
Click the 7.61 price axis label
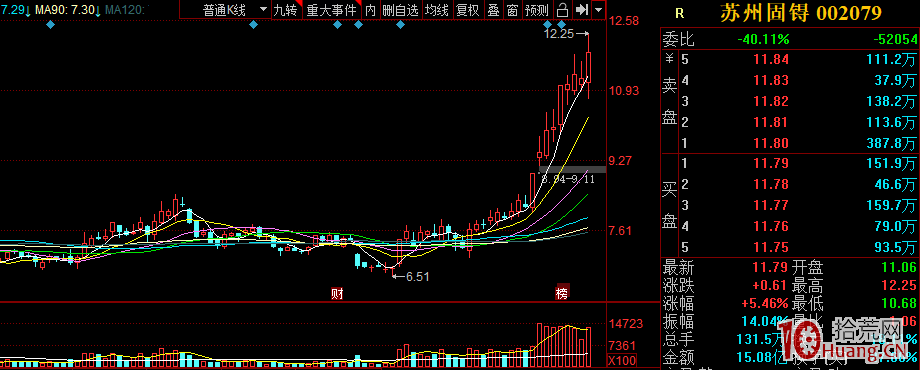(621, 230)
